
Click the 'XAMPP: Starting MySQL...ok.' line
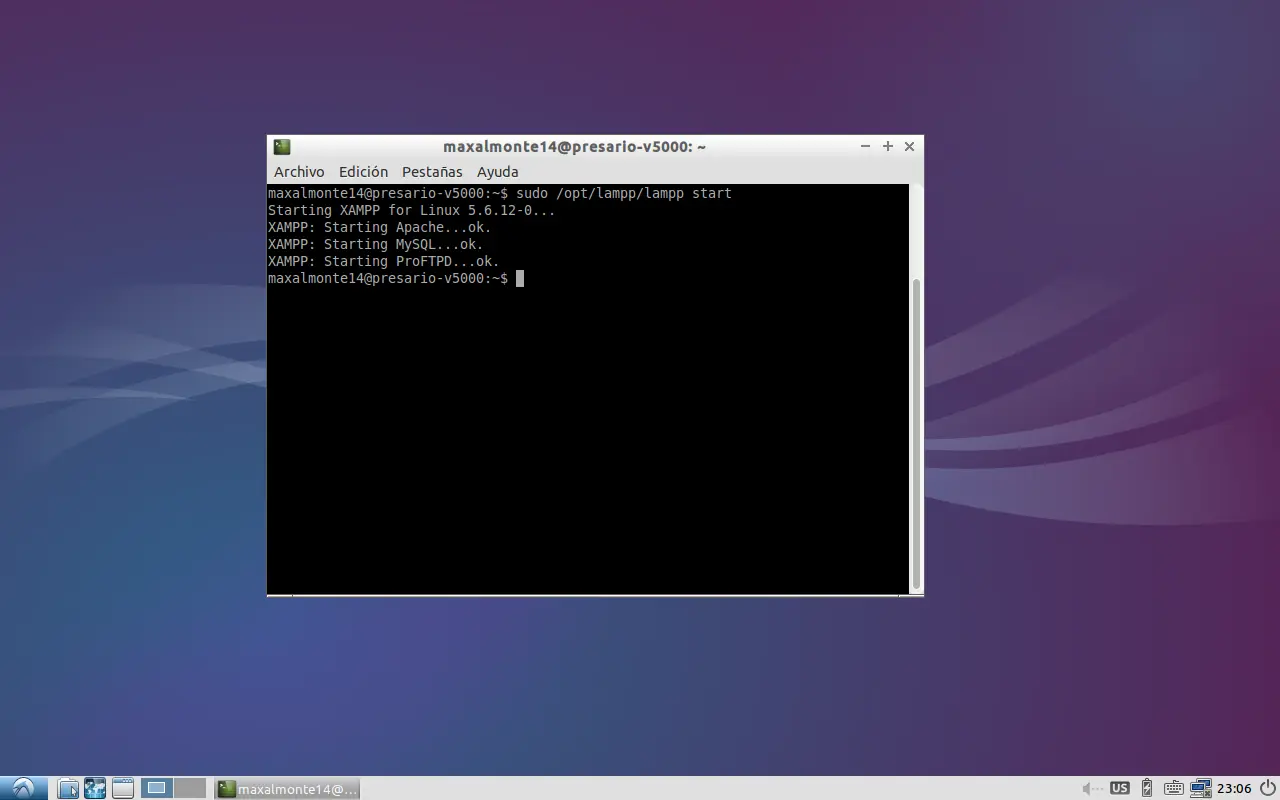point(375,244)
